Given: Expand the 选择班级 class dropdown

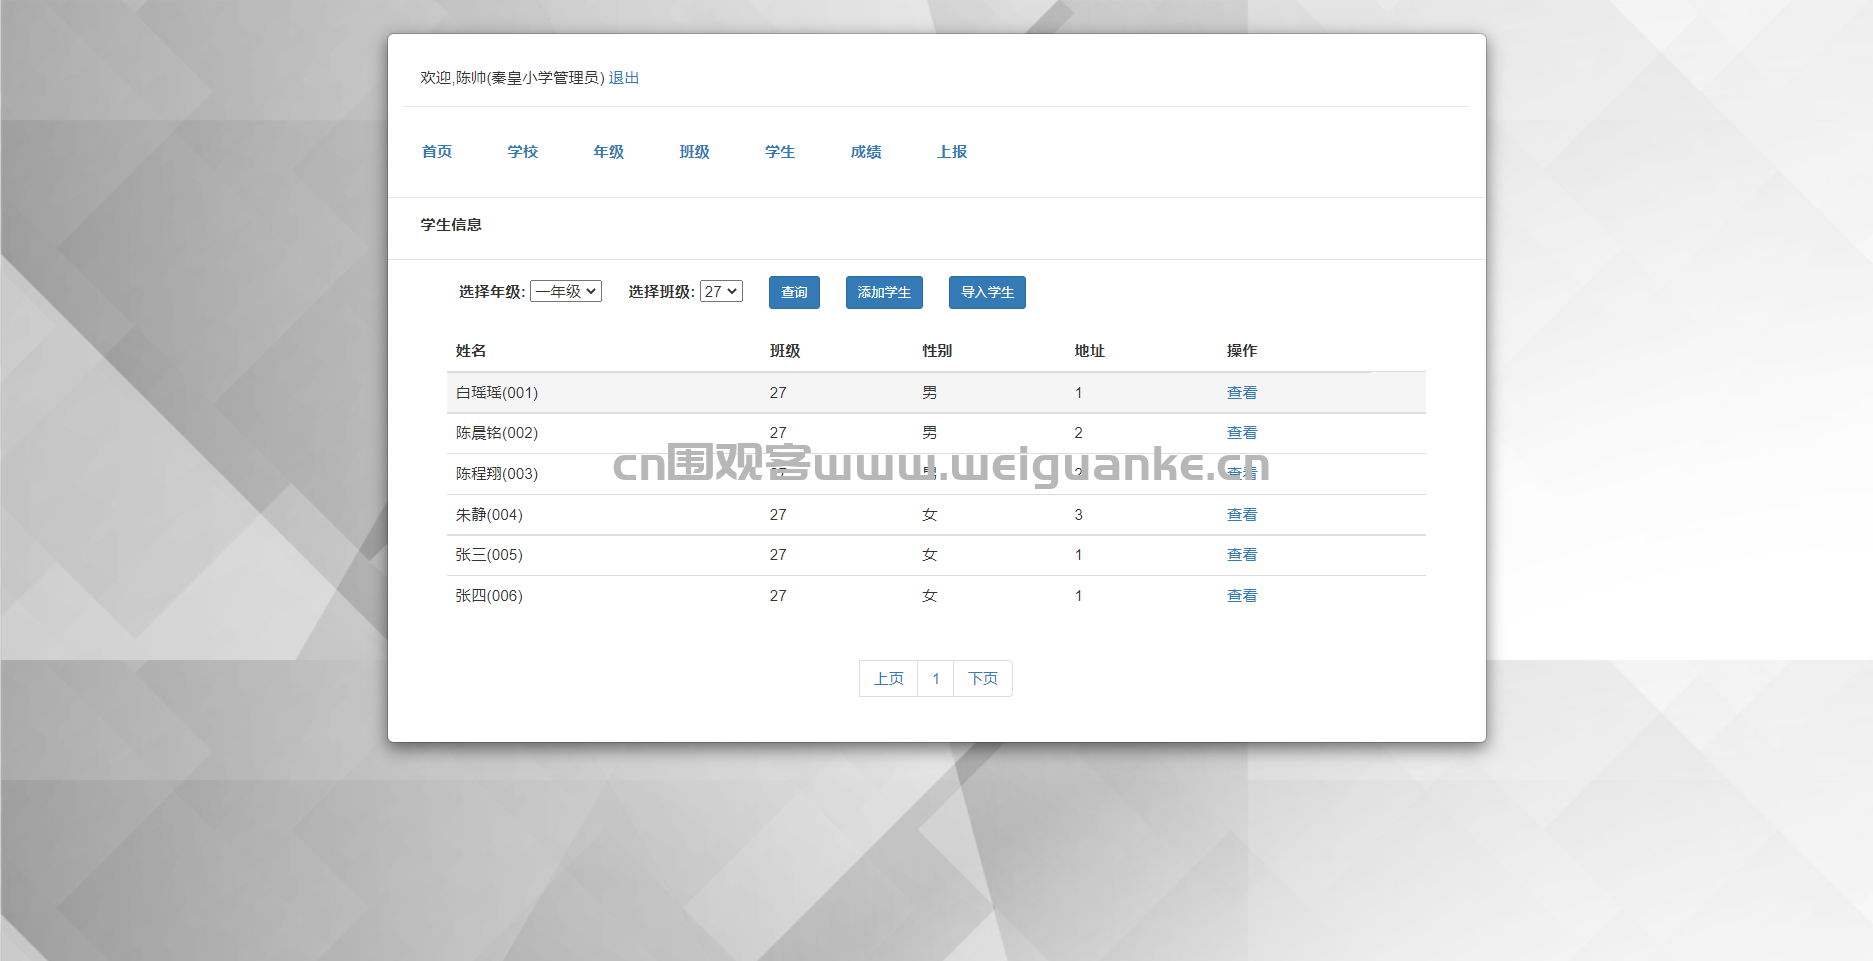Looking at the screenshot, I should pyautogui.click(x=721, y=291).
